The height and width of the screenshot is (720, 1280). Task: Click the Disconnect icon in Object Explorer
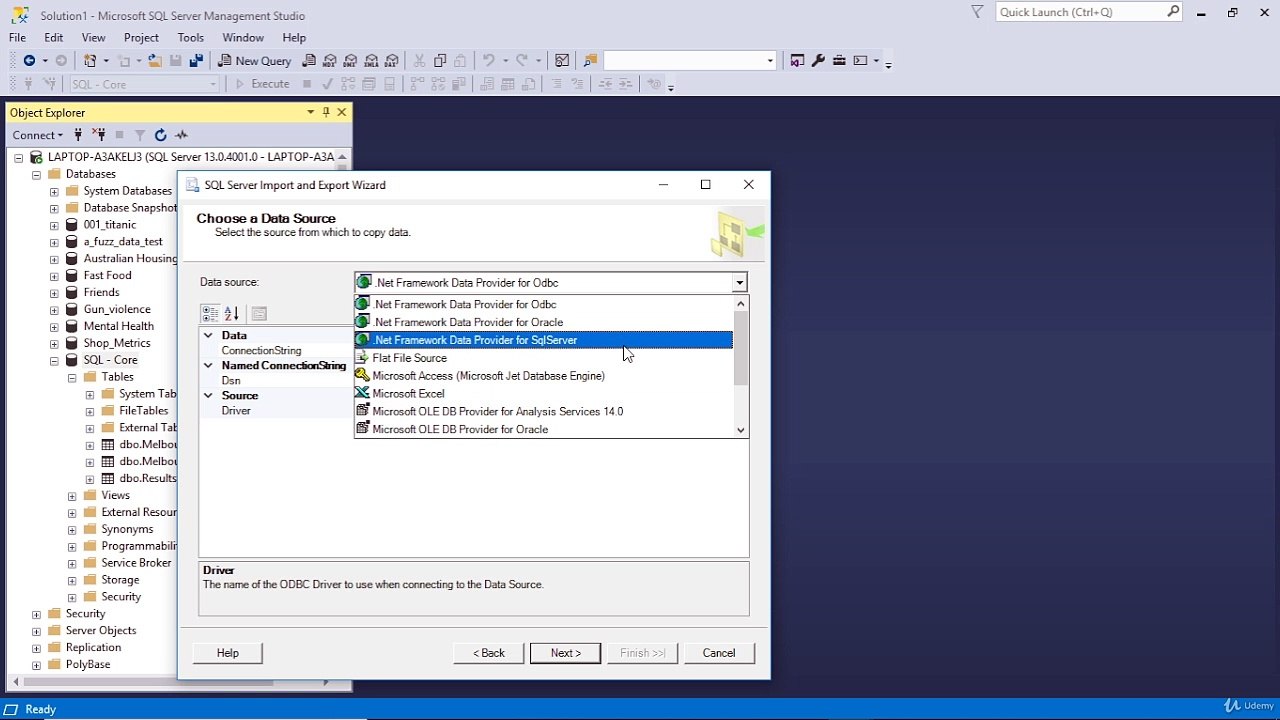click(98, 135)
